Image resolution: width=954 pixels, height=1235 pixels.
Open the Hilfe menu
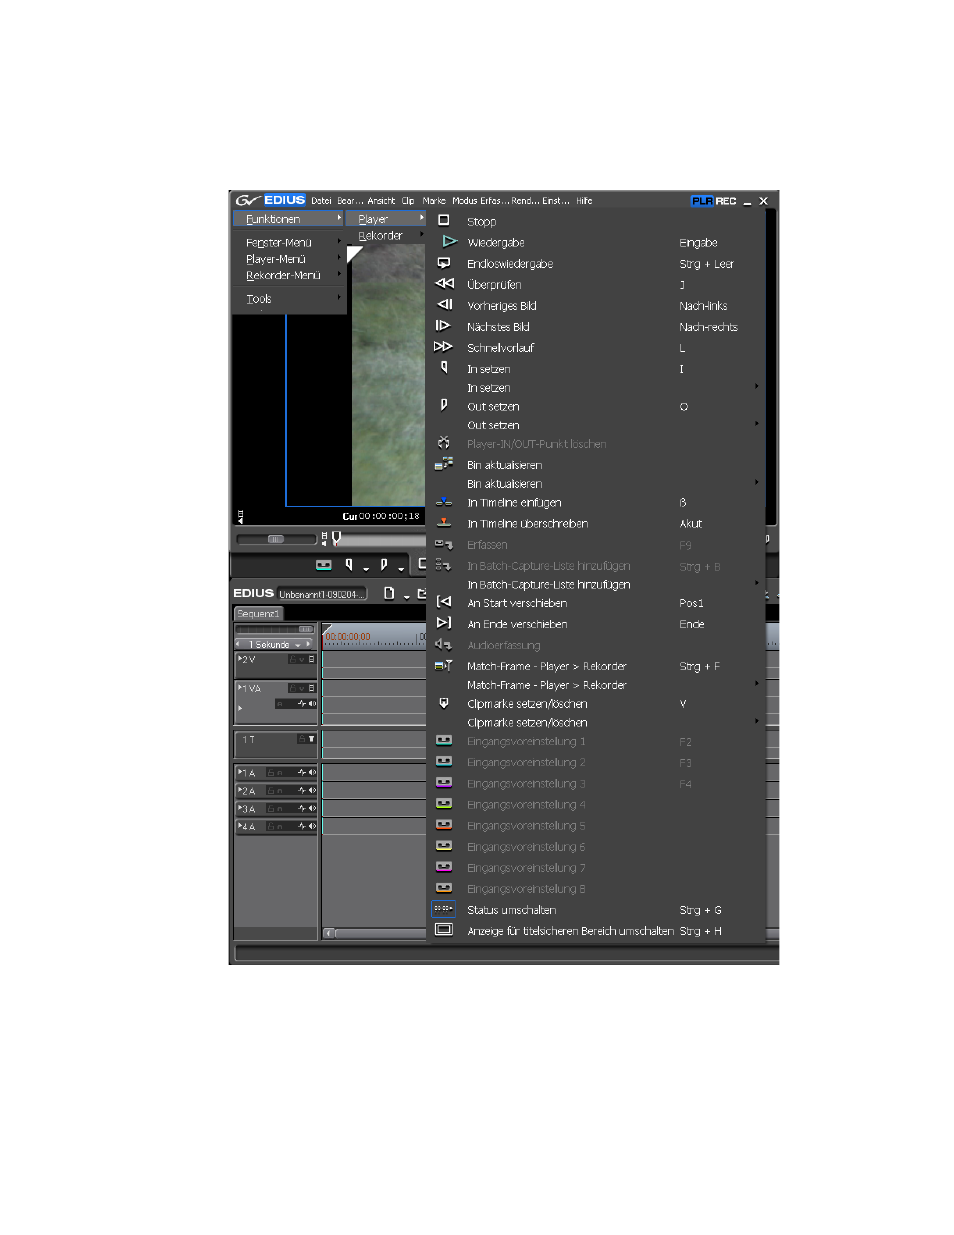pos(584,201)
